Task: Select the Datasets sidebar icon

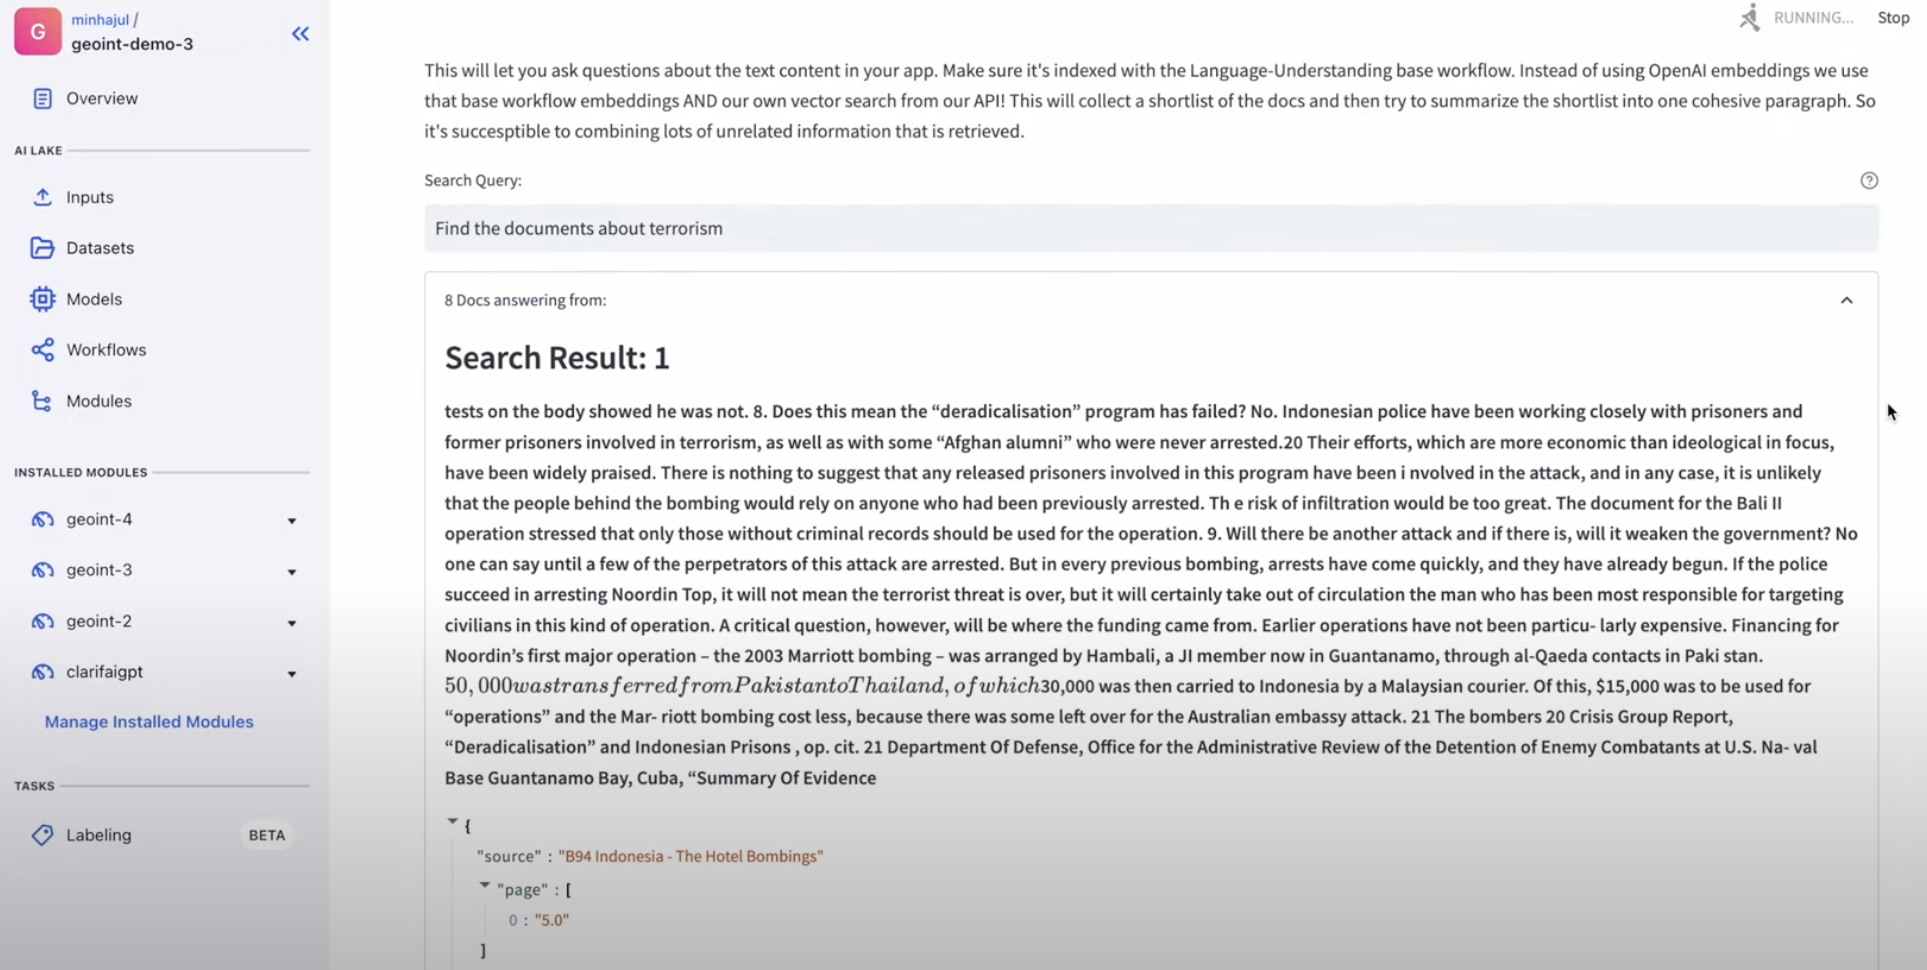Action: [42, 247]
